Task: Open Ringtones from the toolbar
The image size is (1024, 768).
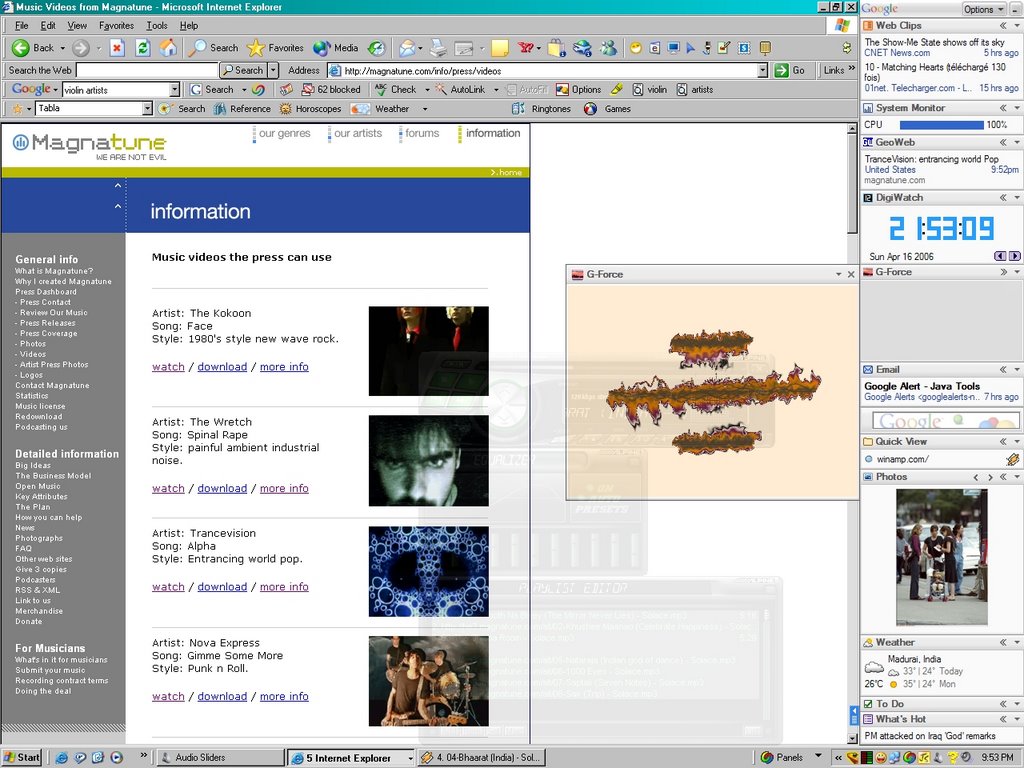Action: pyautogui.click(x=541, y=108)
